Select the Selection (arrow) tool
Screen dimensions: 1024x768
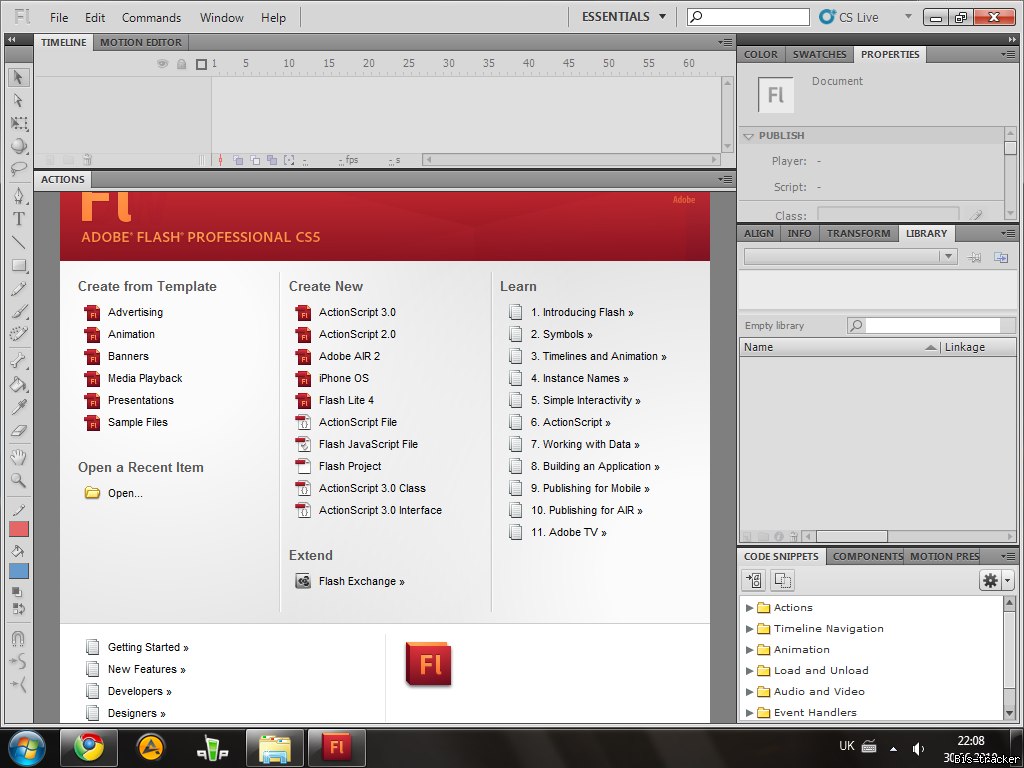pos(18,77)
